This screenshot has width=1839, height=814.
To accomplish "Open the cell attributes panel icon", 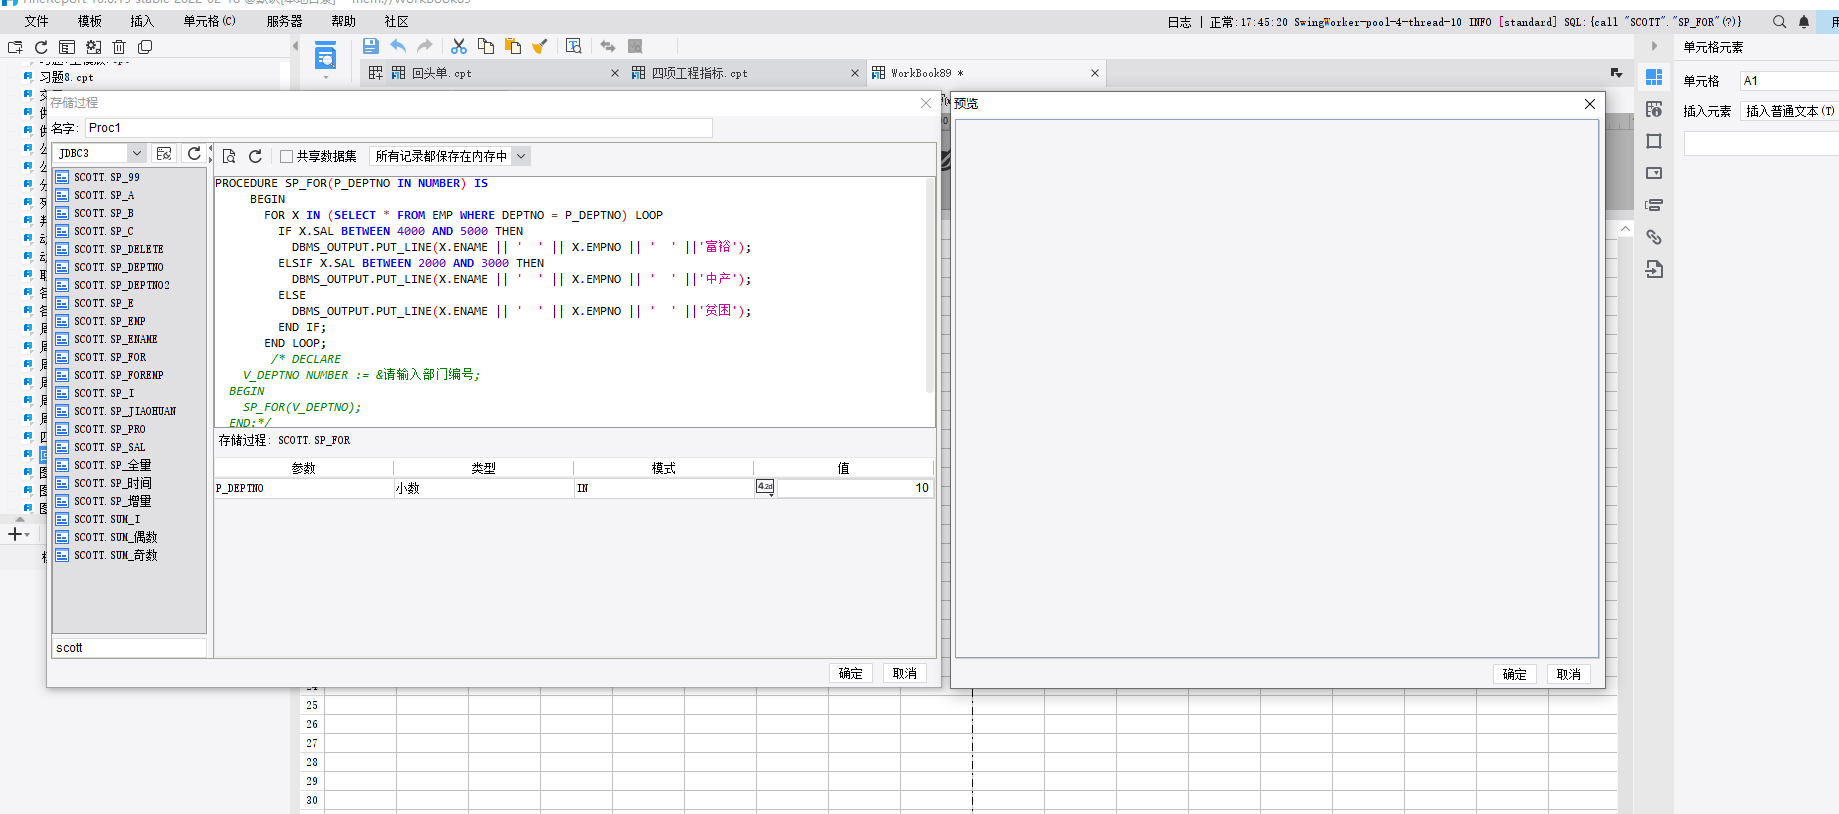I will [x=1654, y=109].
